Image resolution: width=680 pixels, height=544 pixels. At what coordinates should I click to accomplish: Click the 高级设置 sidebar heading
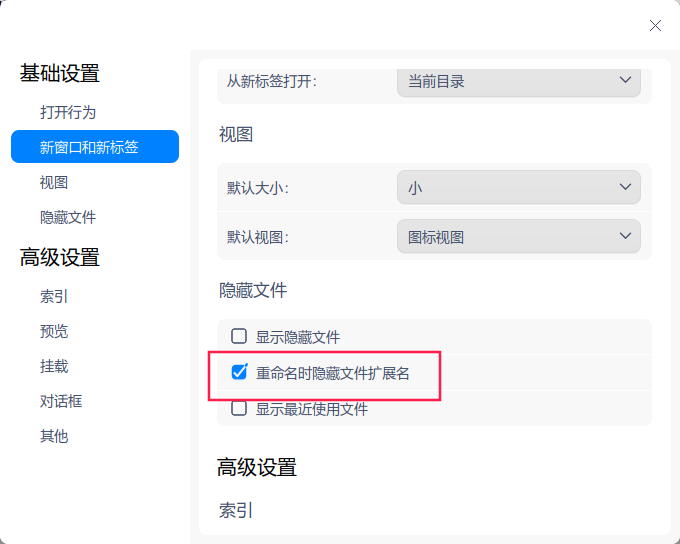point(60,257)
